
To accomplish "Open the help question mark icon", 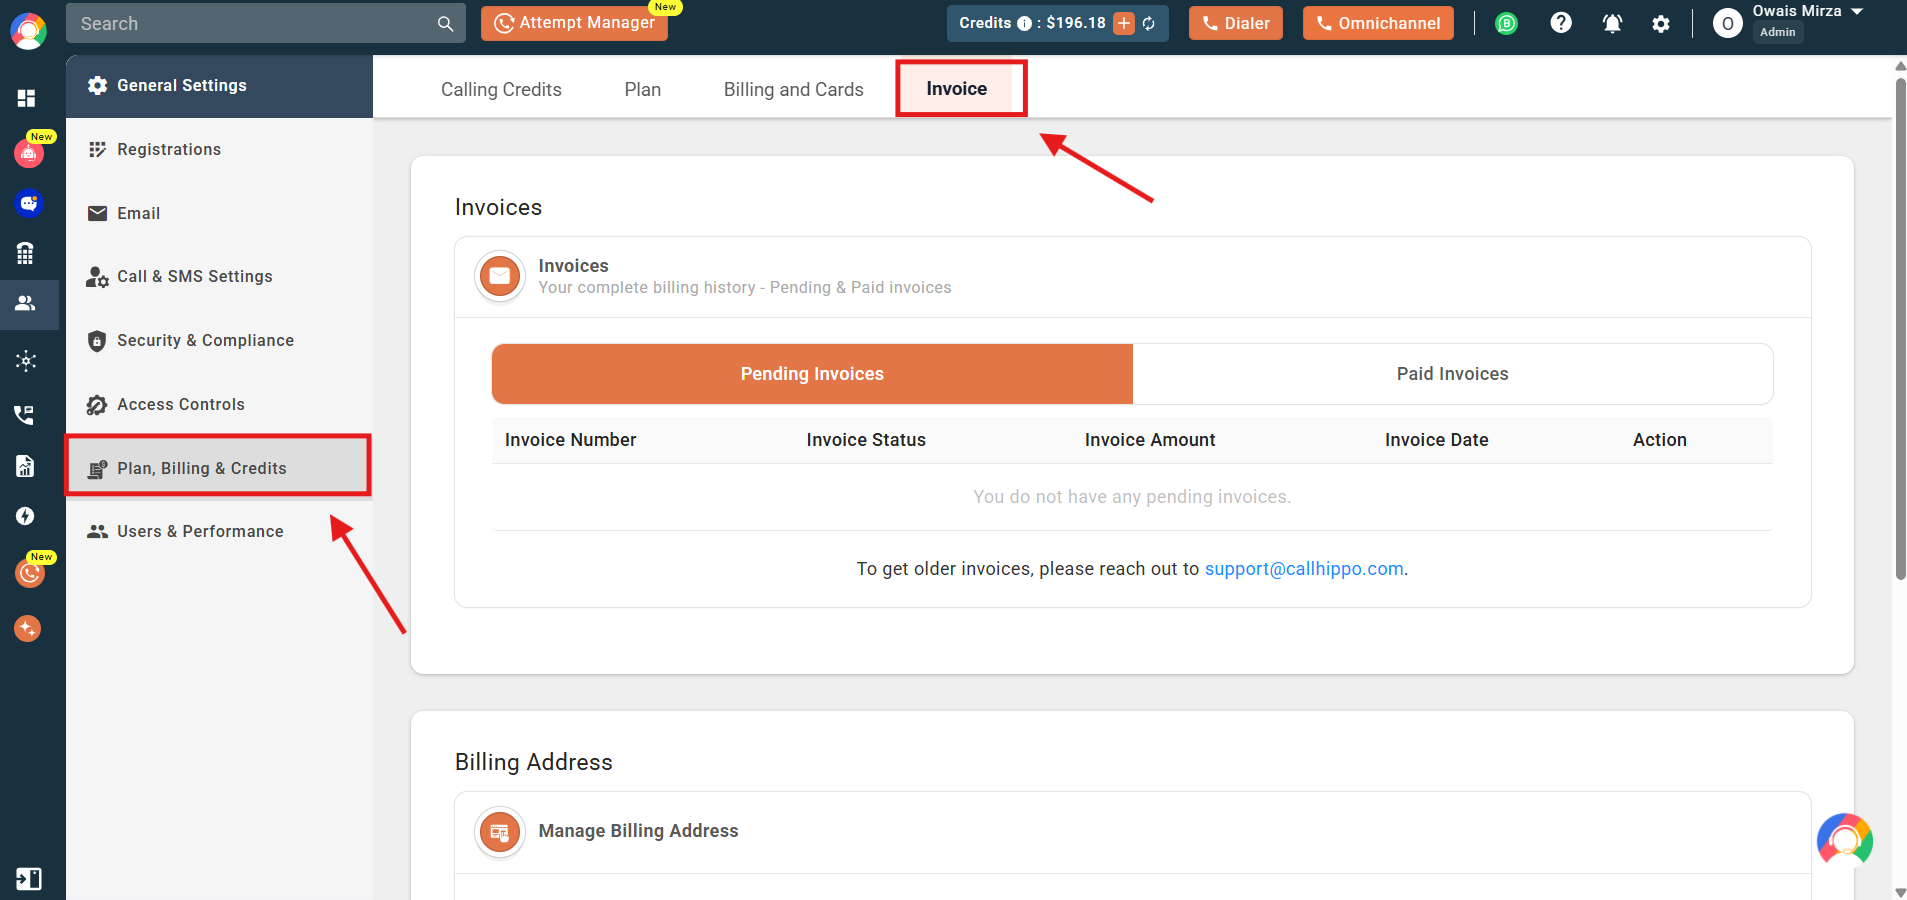I will 1561,23.
